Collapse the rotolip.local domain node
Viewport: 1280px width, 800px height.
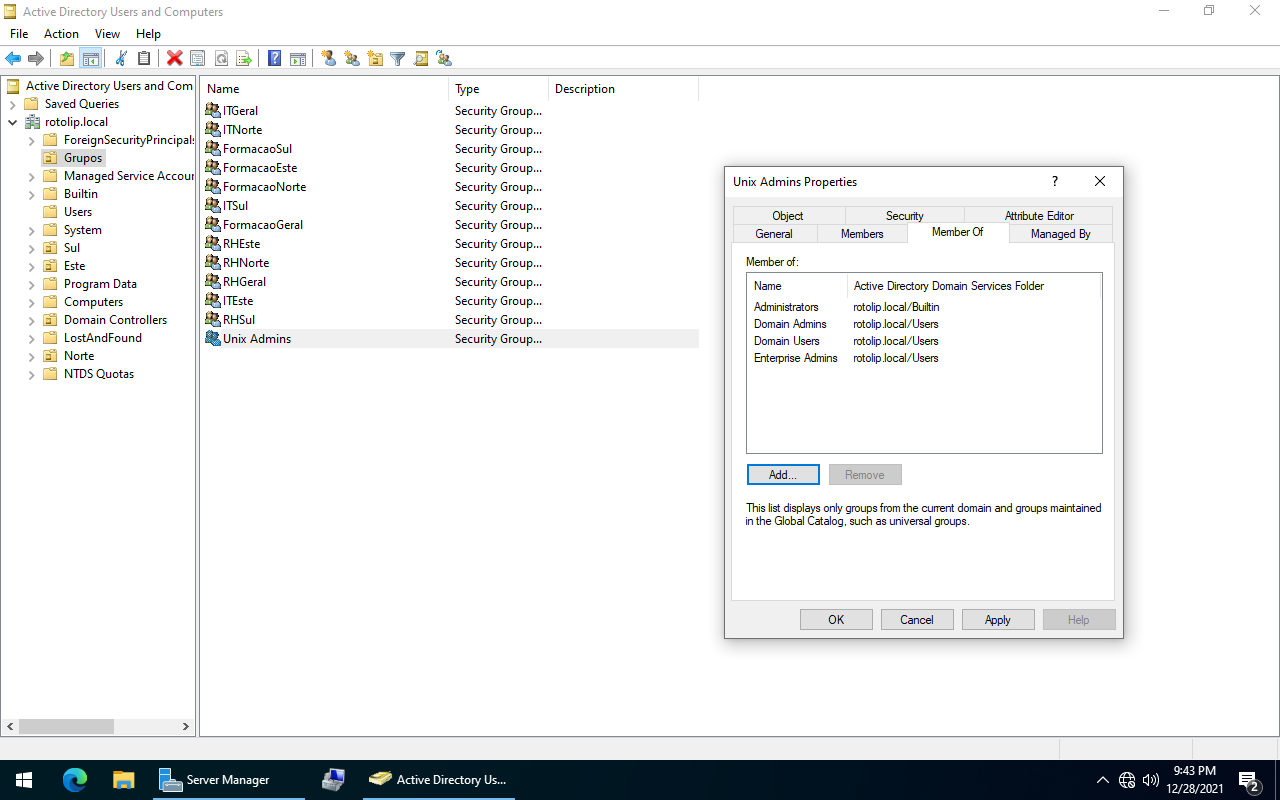(13, 122)
